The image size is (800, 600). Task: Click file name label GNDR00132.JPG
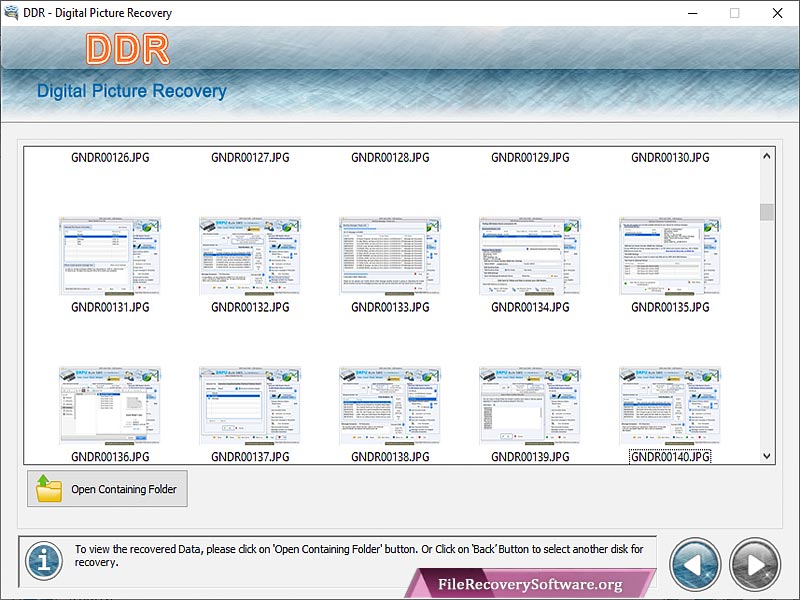pyautogui.click(x=250, y=307)
